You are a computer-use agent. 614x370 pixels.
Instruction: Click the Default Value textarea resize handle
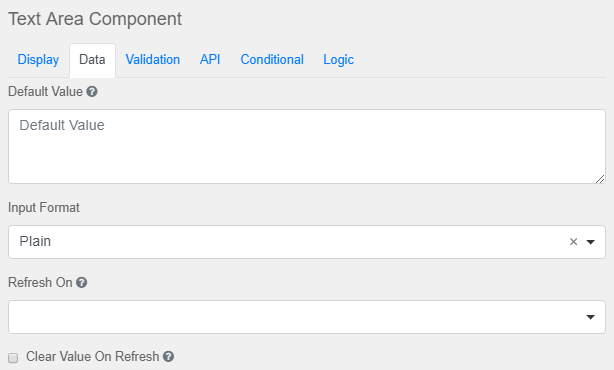[600, 179]
